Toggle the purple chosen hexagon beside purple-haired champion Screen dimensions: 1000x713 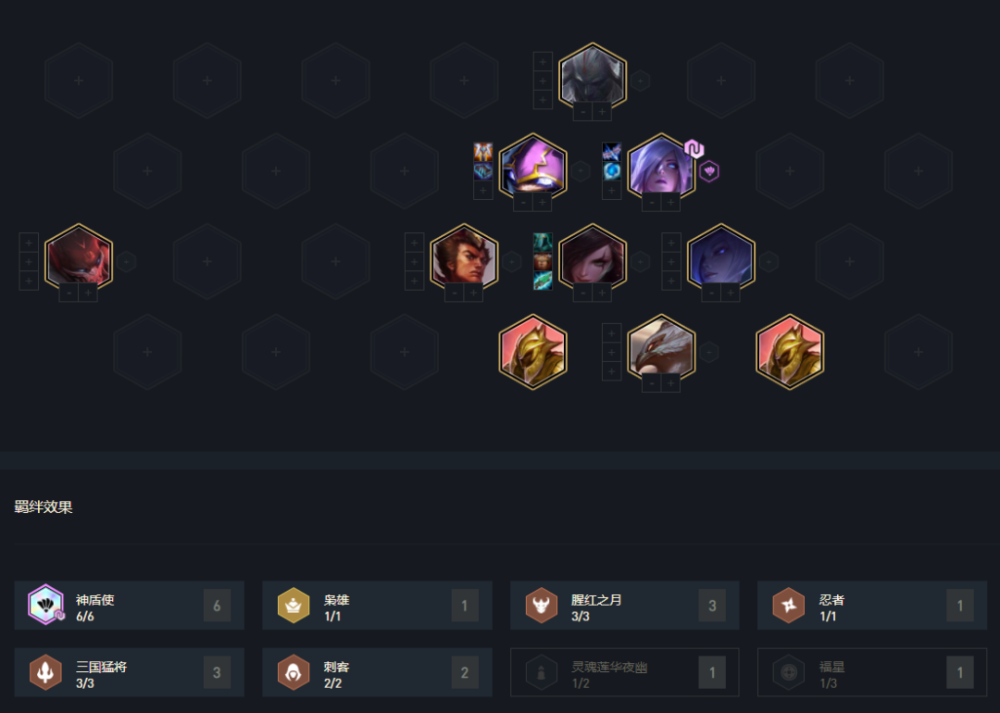pos(709,171)
